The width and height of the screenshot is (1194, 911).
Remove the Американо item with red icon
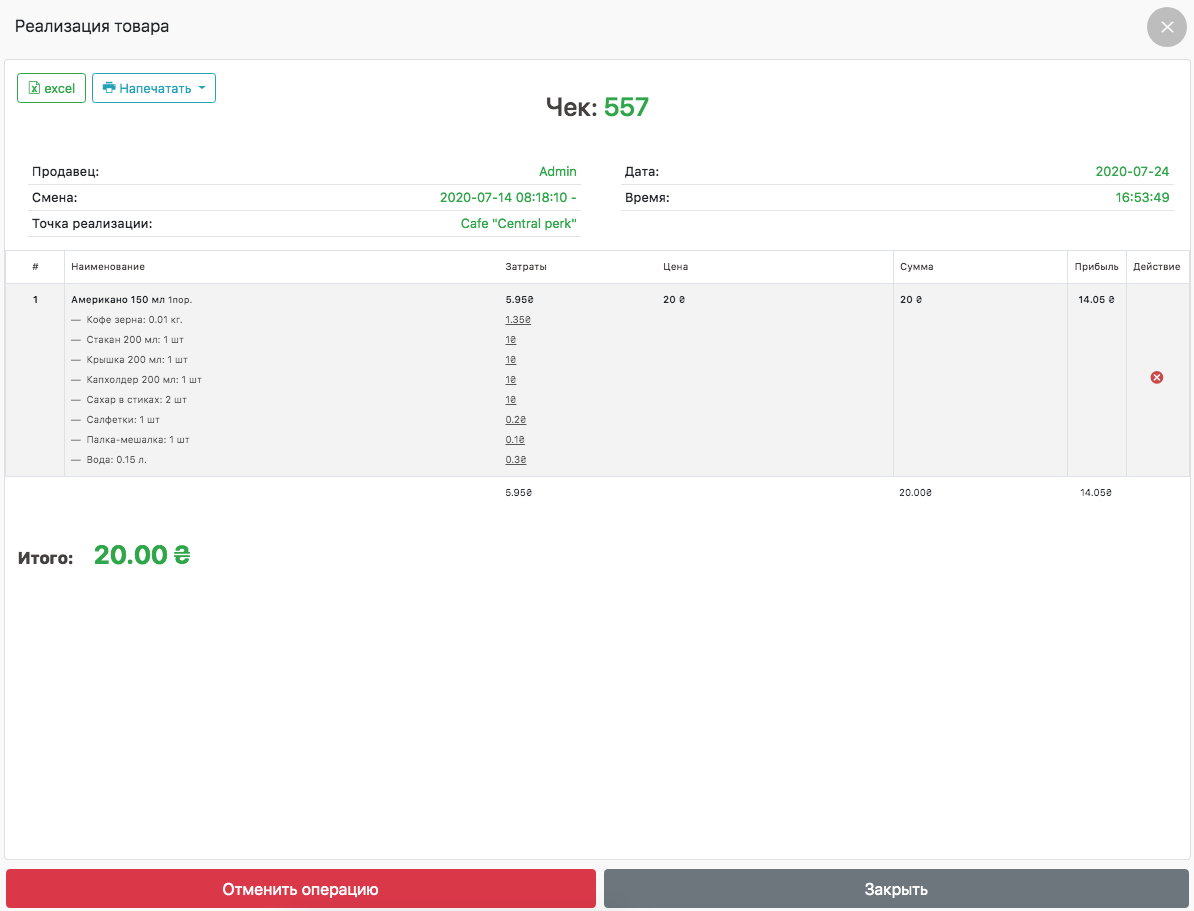[1157, 377]
